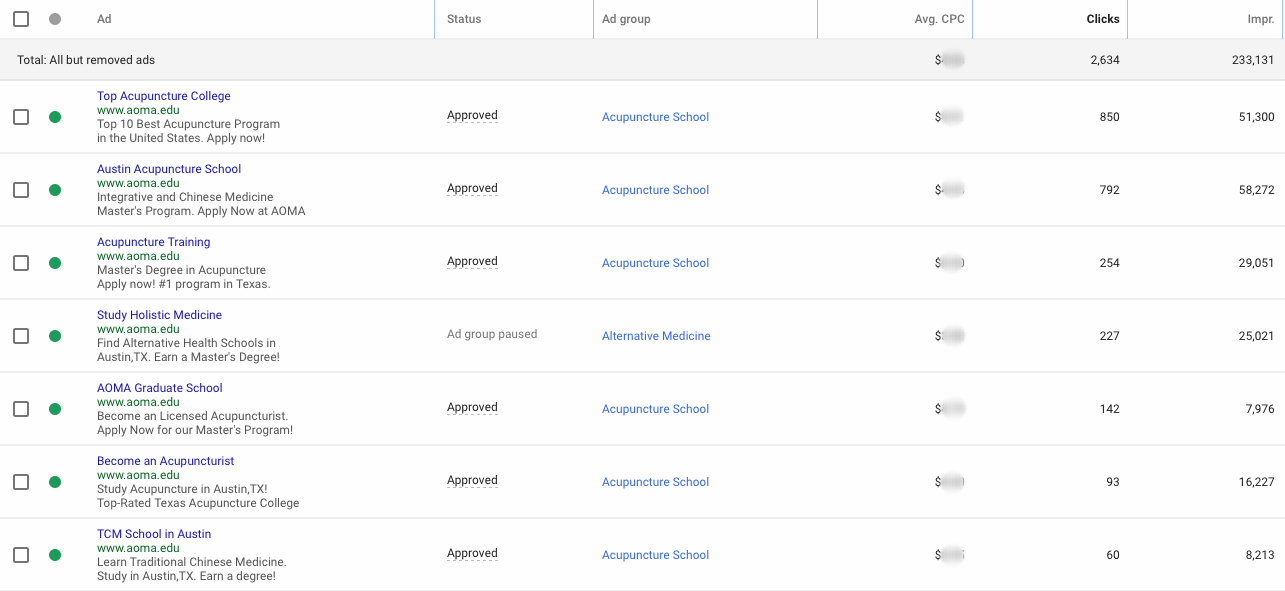
Task: Open Acupuncture School group for Become an Acupuncturist
Action: click(x=655, y=482)
